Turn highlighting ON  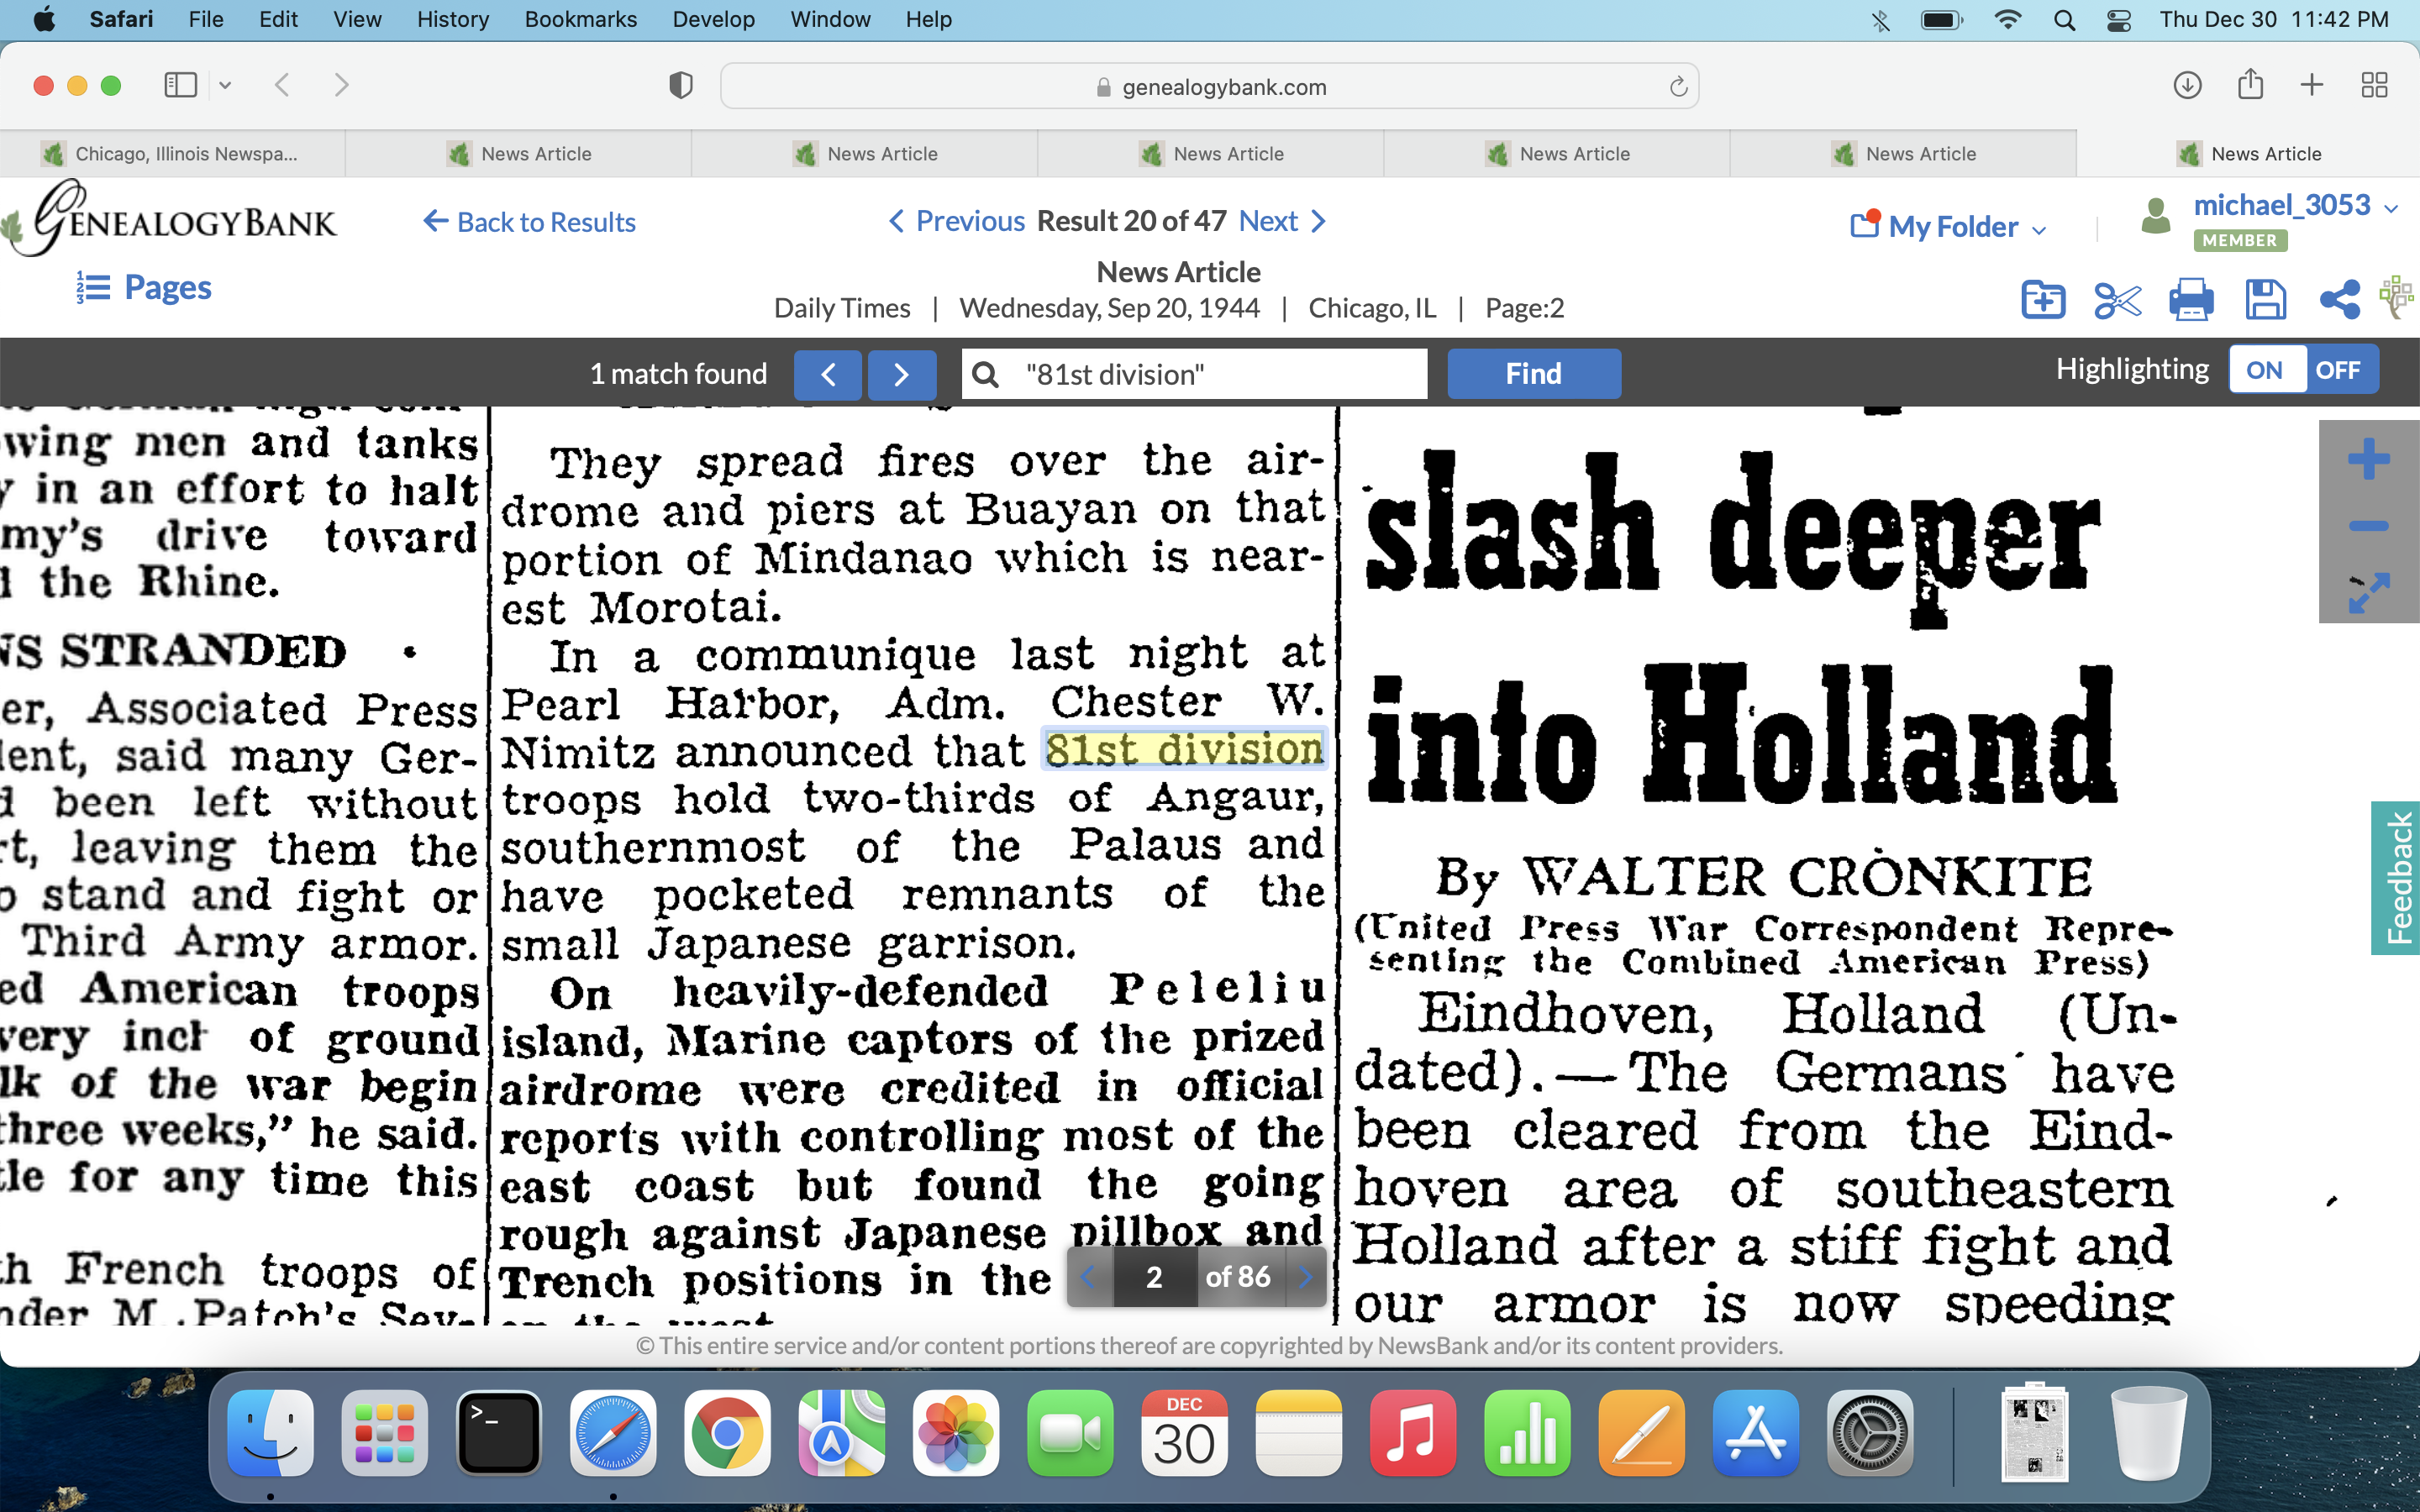coord(2264,371)
